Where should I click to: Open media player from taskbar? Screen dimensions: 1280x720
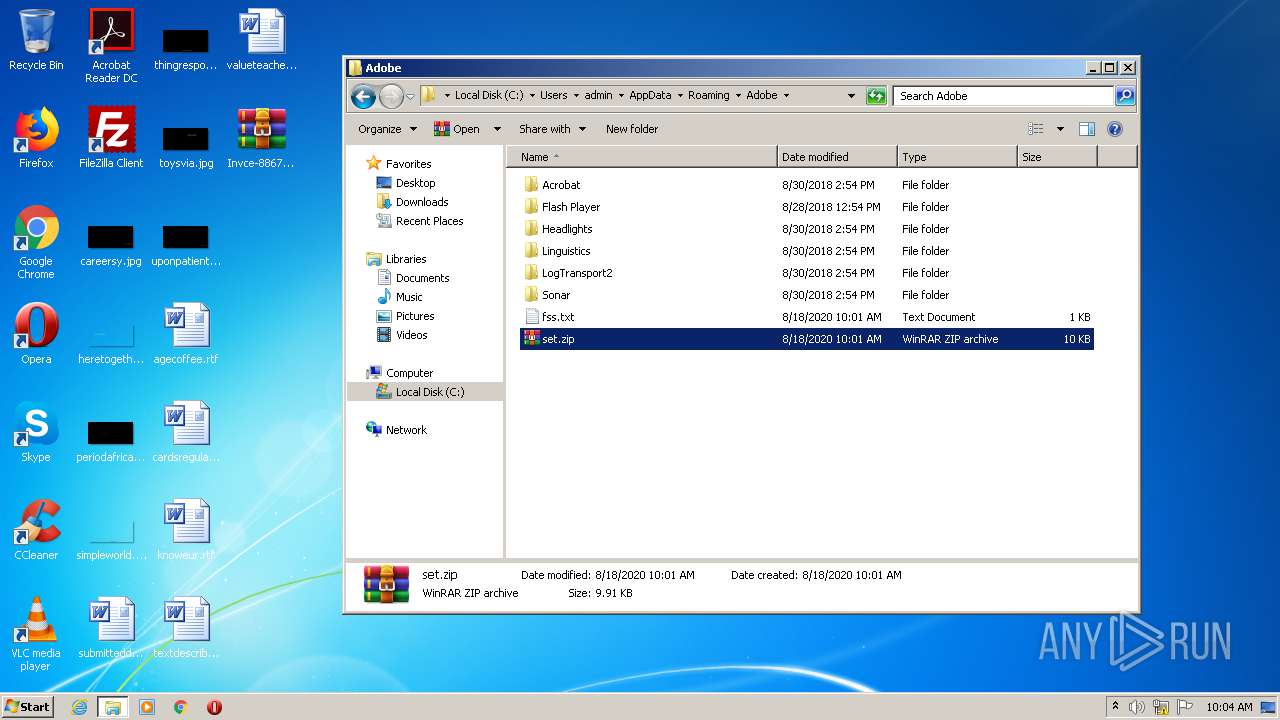click(147, 707)
